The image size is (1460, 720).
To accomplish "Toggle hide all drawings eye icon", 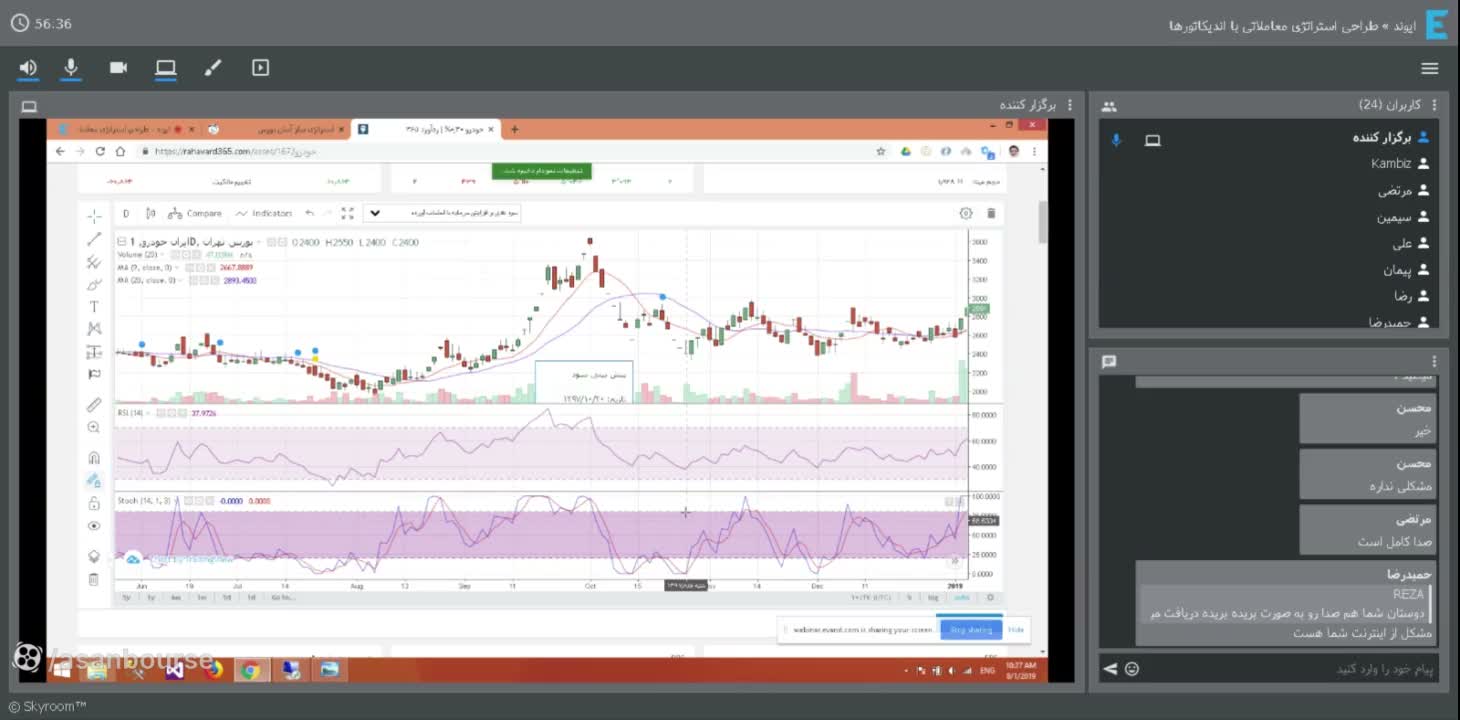I will click(x=94, y=526).
